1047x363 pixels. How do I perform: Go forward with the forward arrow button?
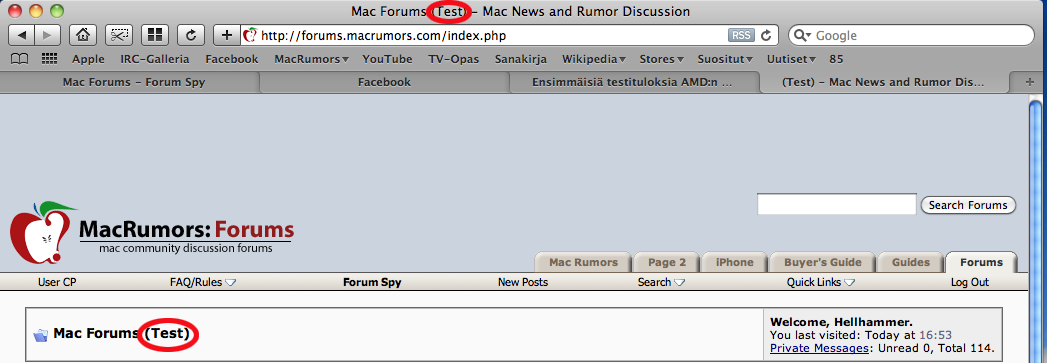click(x=47, y=35)
